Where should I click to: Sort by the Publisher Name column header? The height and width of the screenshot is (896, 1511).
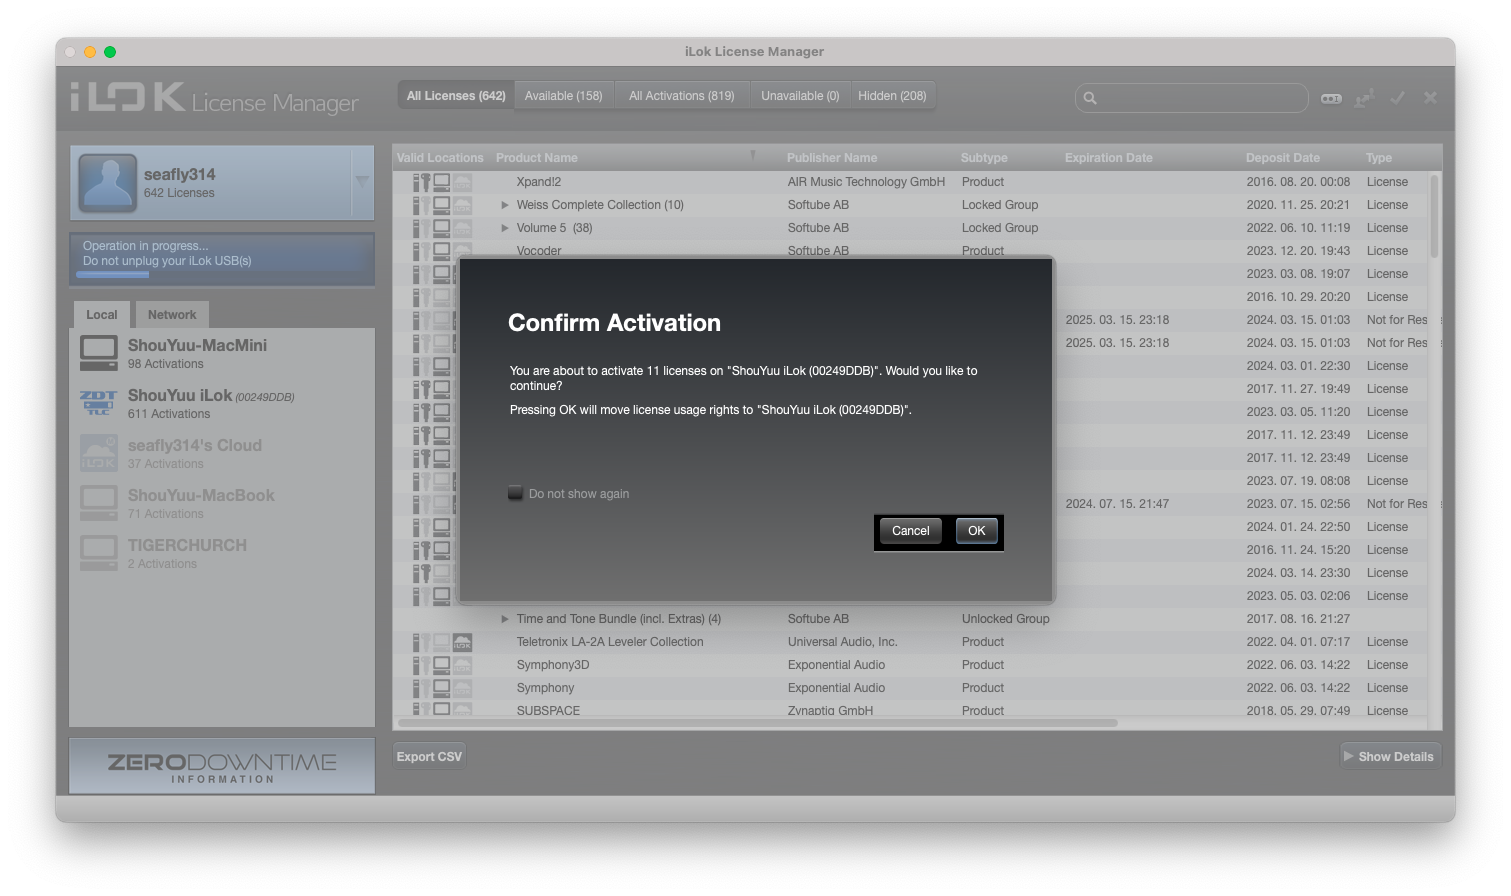832,158
